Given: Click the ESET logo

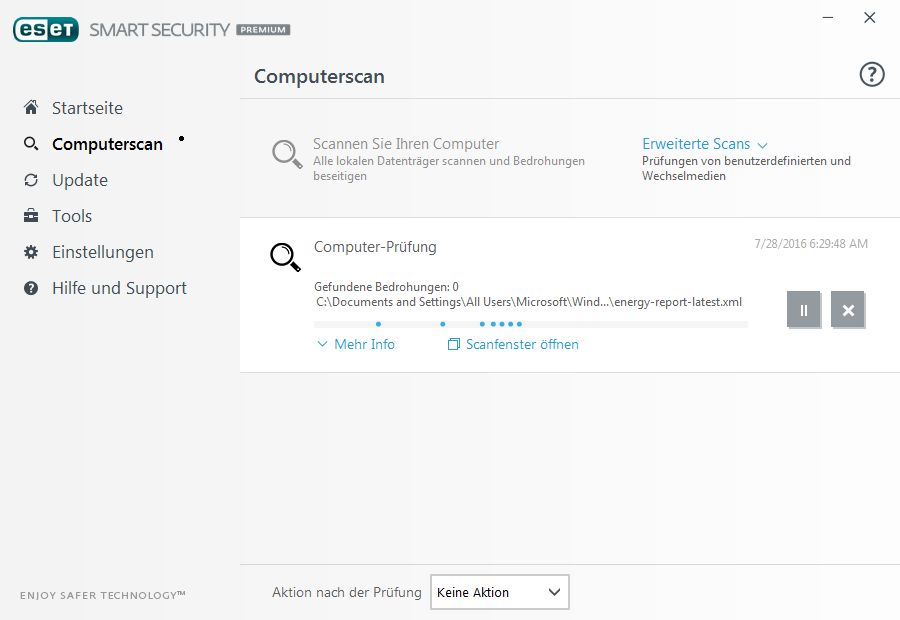Looking at the screenshot, I should point(46,29).
